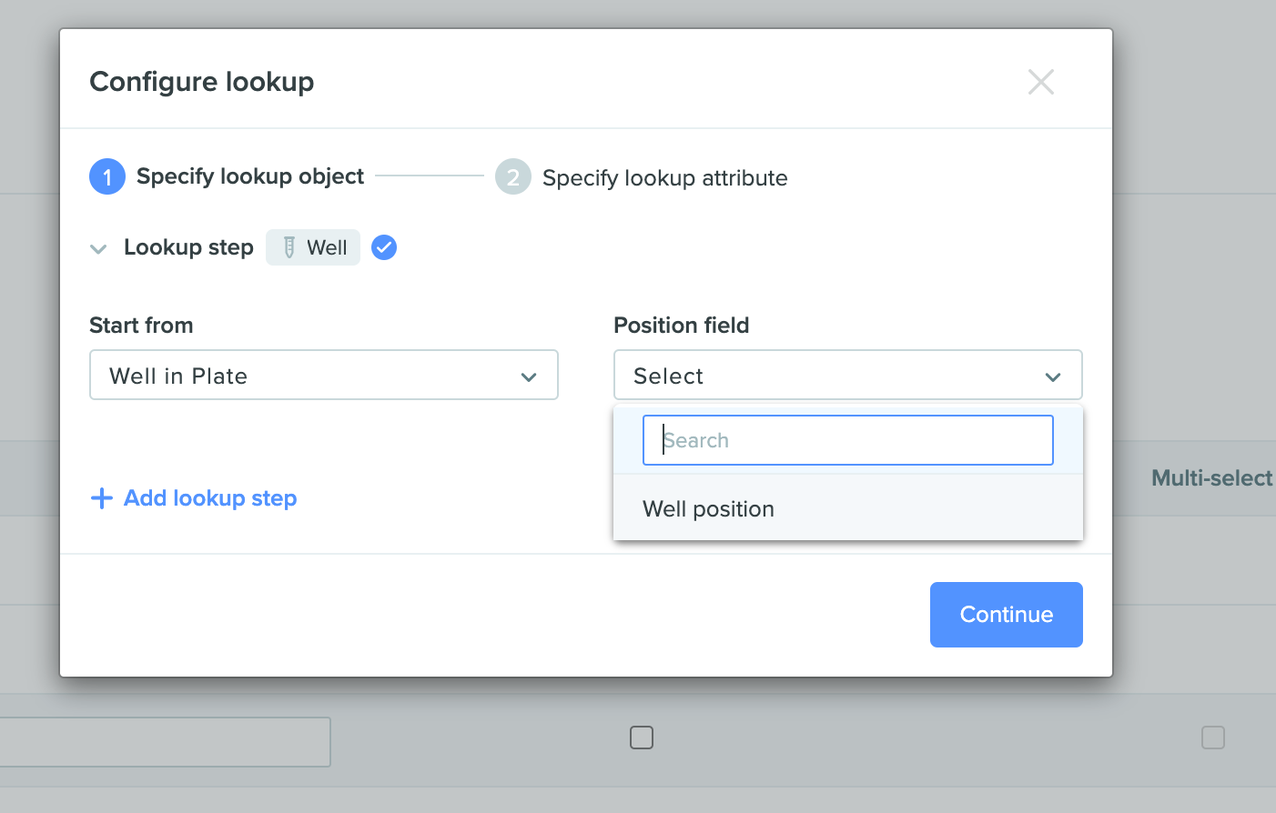The width and height of the screenshot is (1276, 813).
Task: Close the Configure lookup dialog
Action: coord(1041,82)
